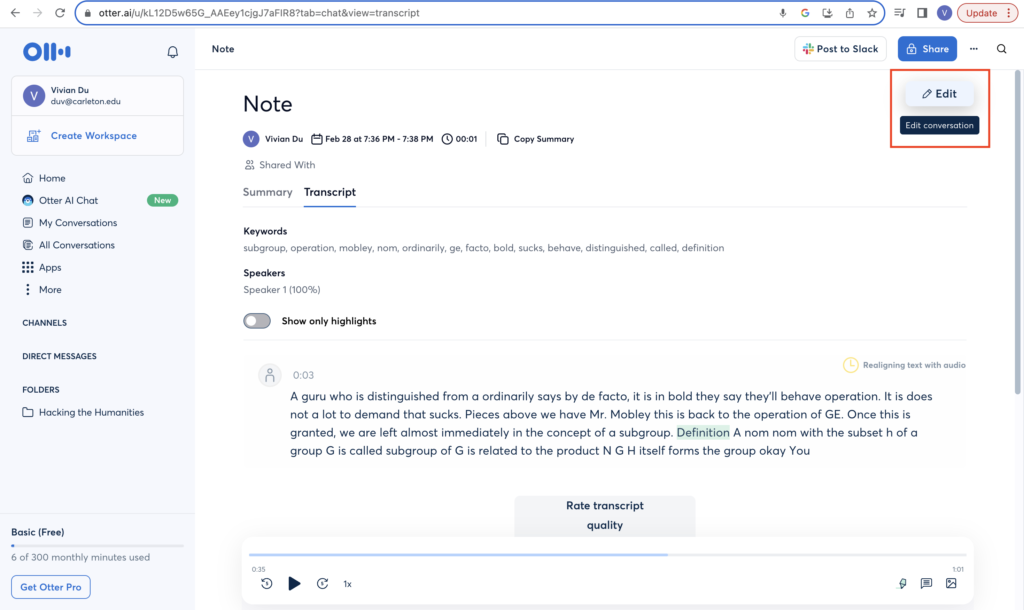
Task: Open My Conversations in sidebar
Action: 77,223
